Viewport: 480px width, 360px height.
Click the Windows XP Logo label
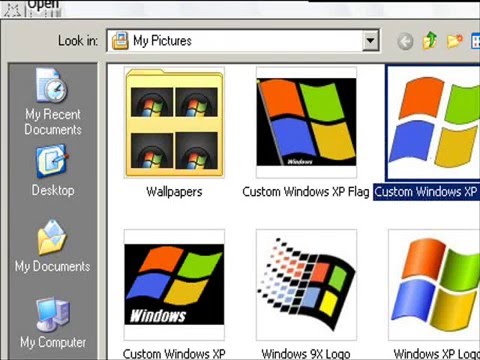[x=437, y=353]
